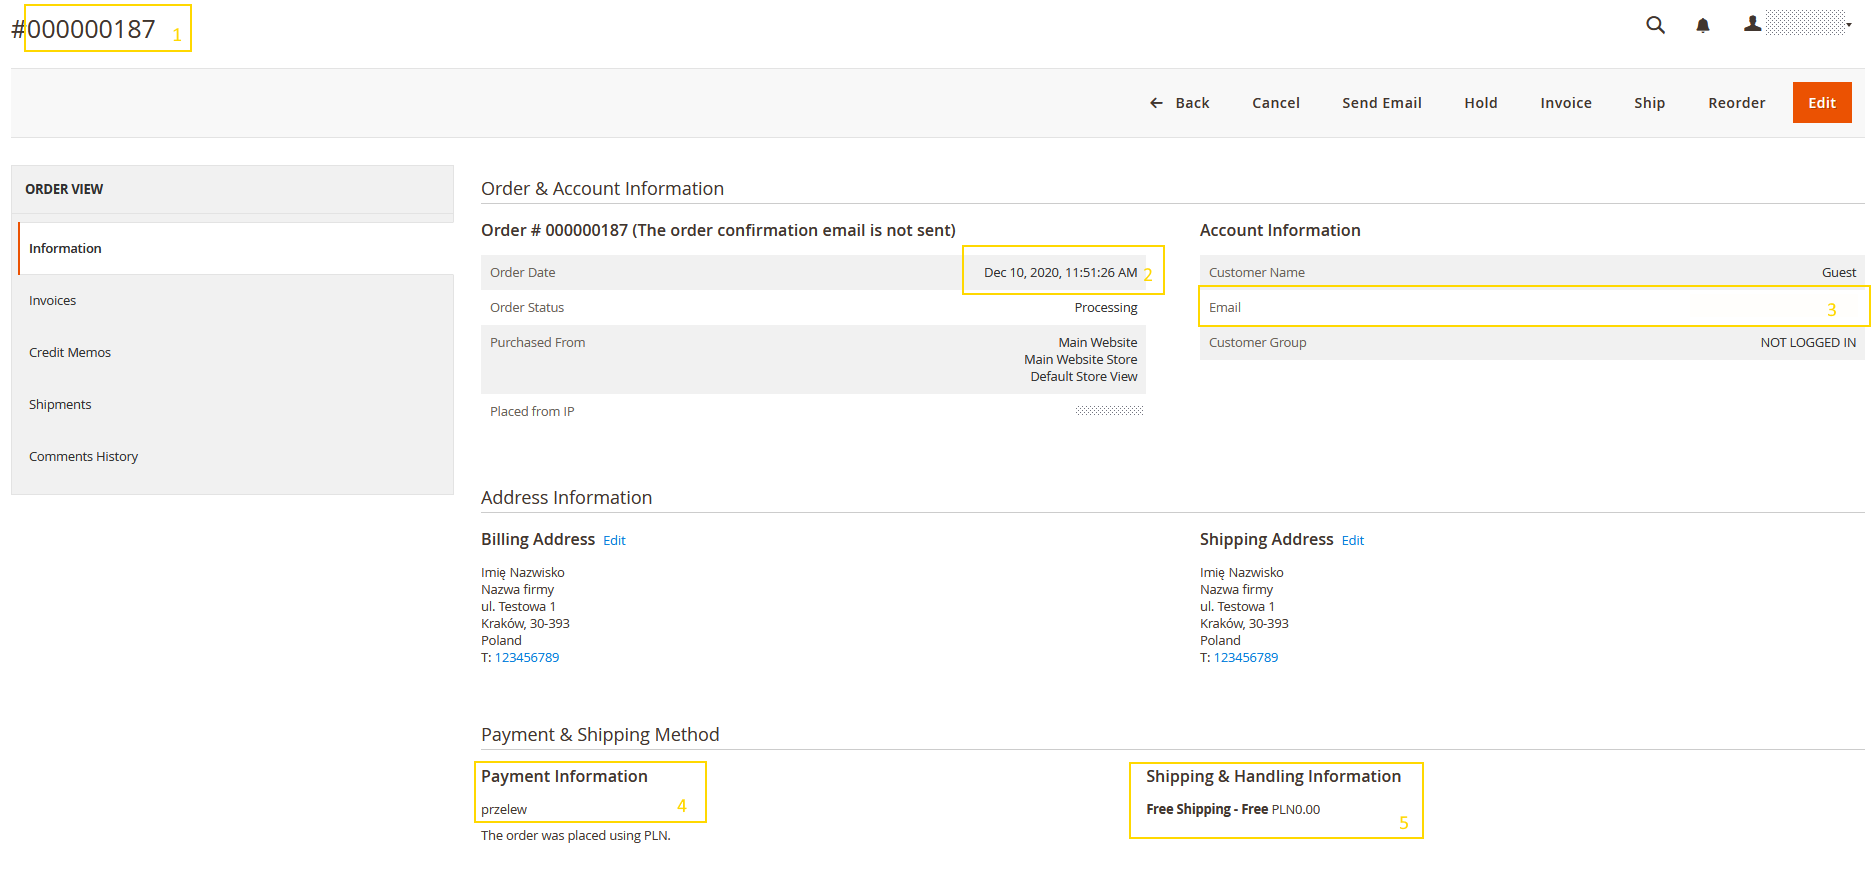Click the Send Email button
This screenshot has width=1876, height=889.
1381,103
